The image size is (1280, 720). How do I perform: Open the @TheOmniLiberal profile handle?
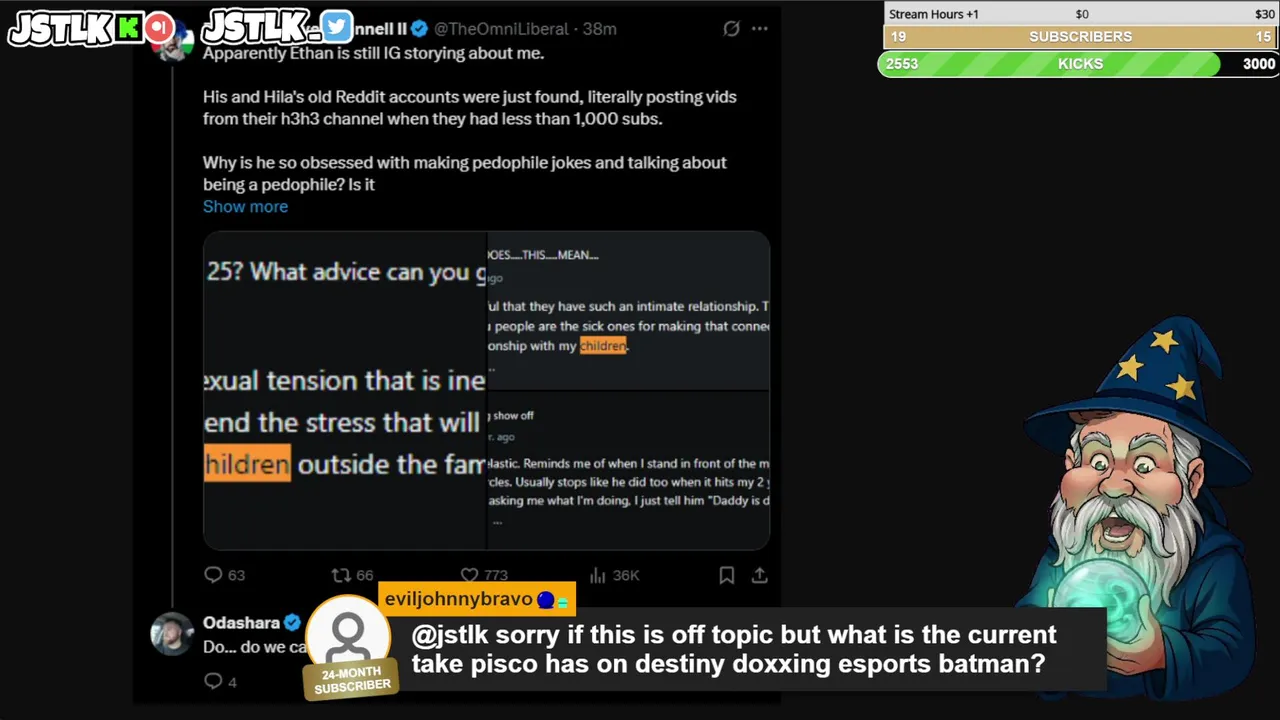[x=501, y=29]
